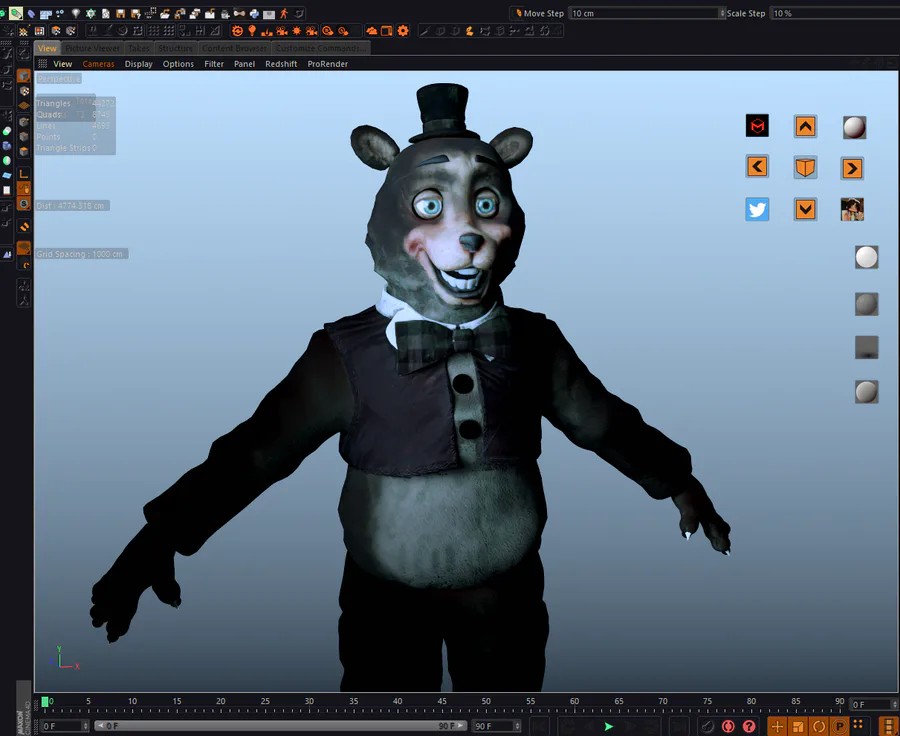Switch to the Takes tab
The height and width of the screenshot is (736, 900).
click(x=138, y=48)
